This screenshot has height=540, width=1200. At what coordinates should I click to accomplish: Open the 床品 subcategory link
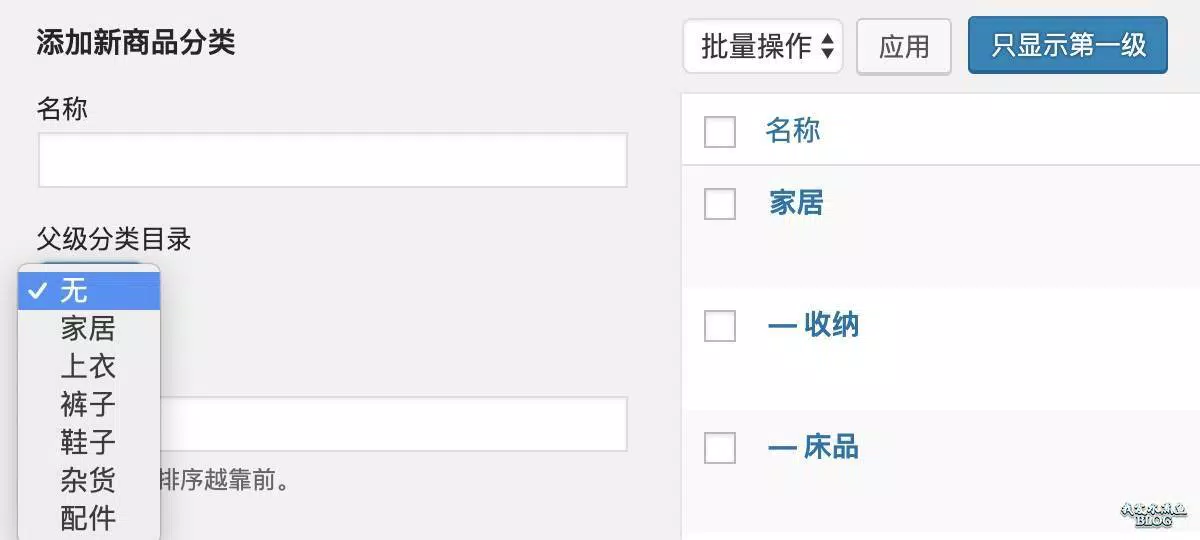pyautogui.click(x=814, y=447)
